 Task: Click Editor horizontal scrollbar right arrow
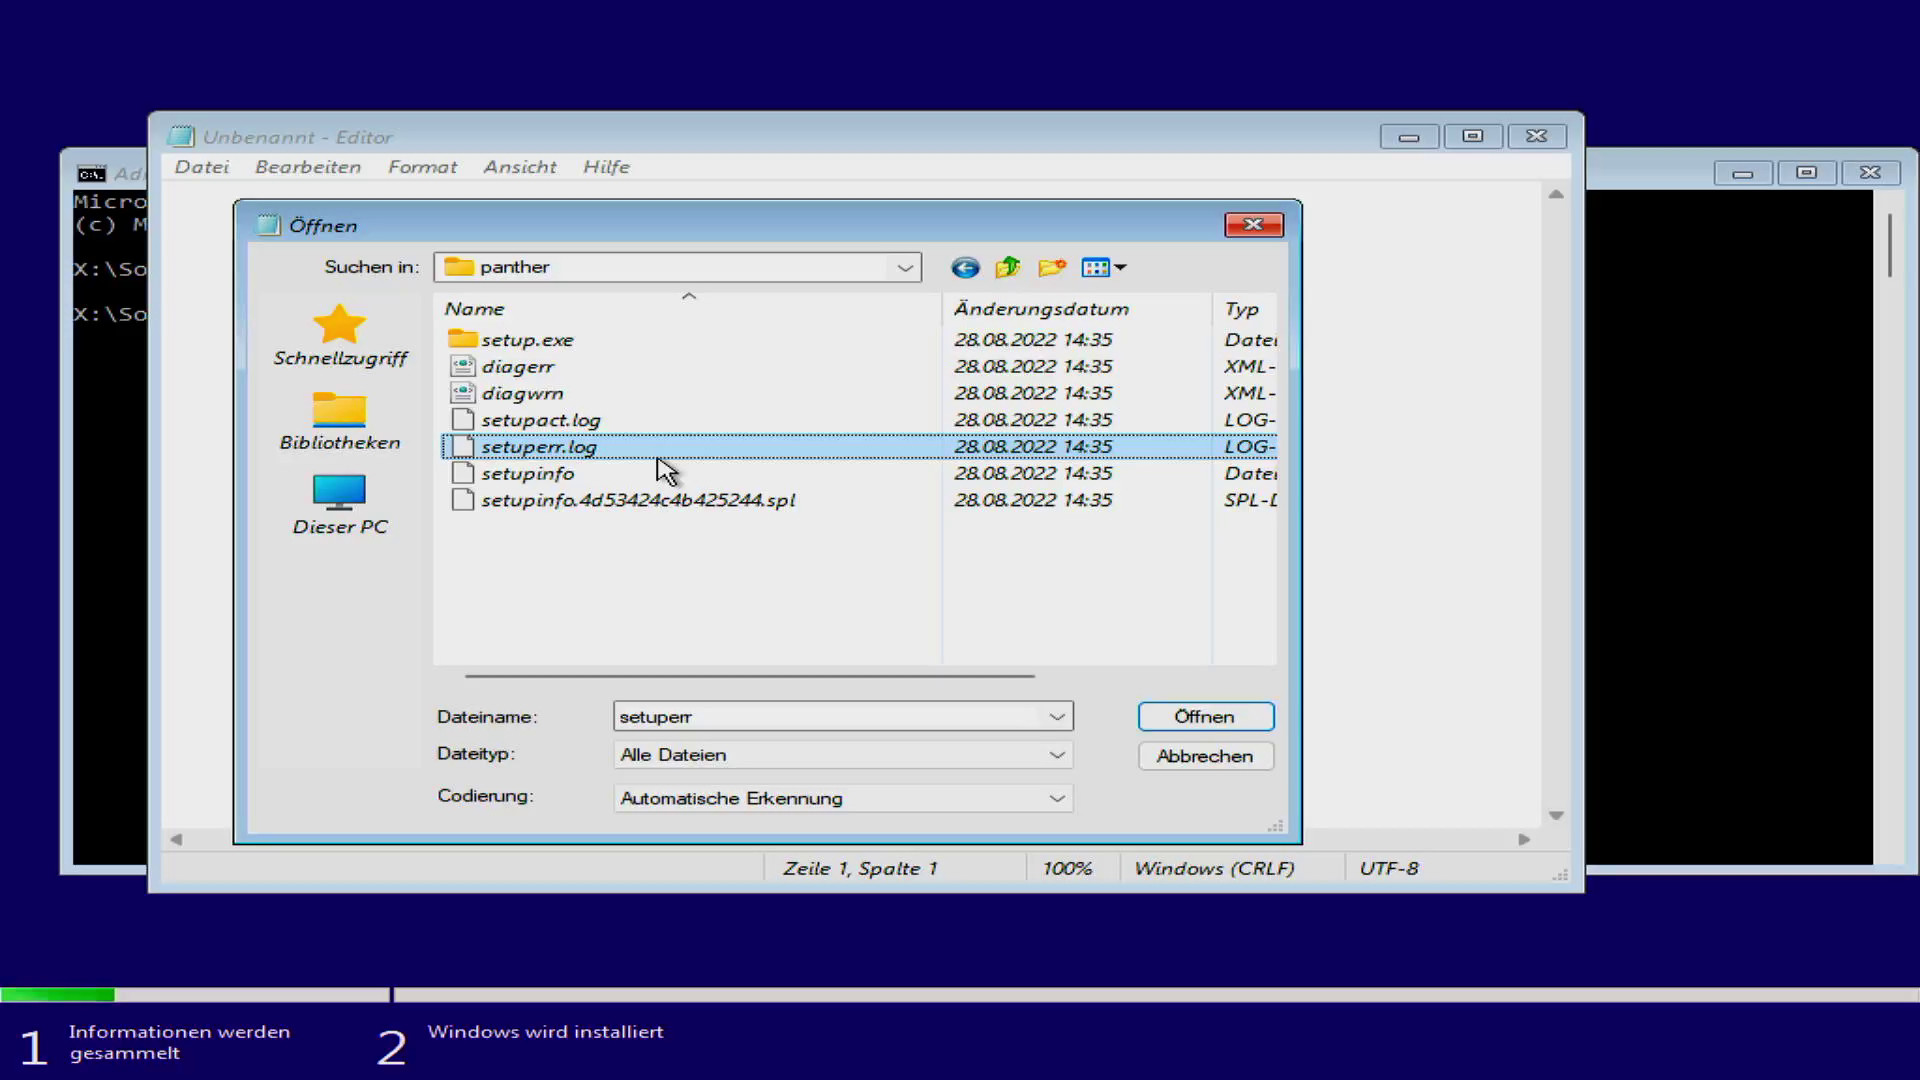click(1524, 840)
